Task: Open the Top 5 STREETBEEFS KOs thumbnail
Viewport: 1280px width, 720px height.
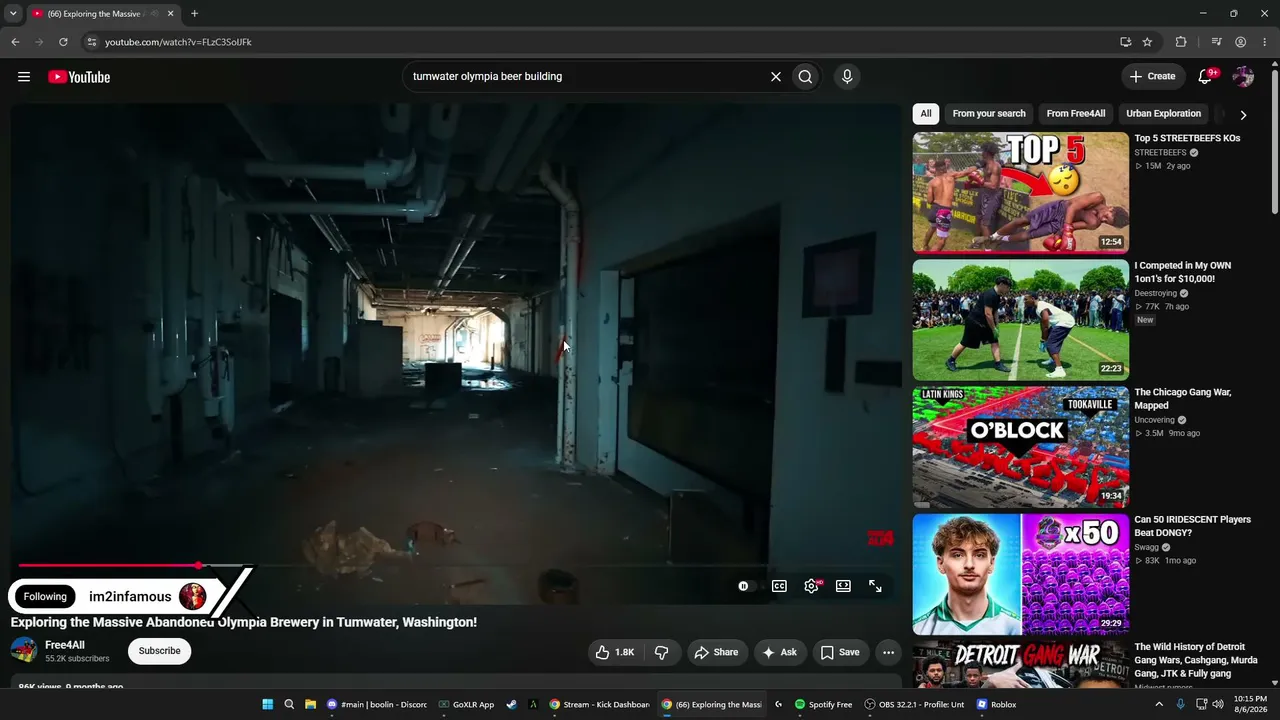Action: [1021, 192]
